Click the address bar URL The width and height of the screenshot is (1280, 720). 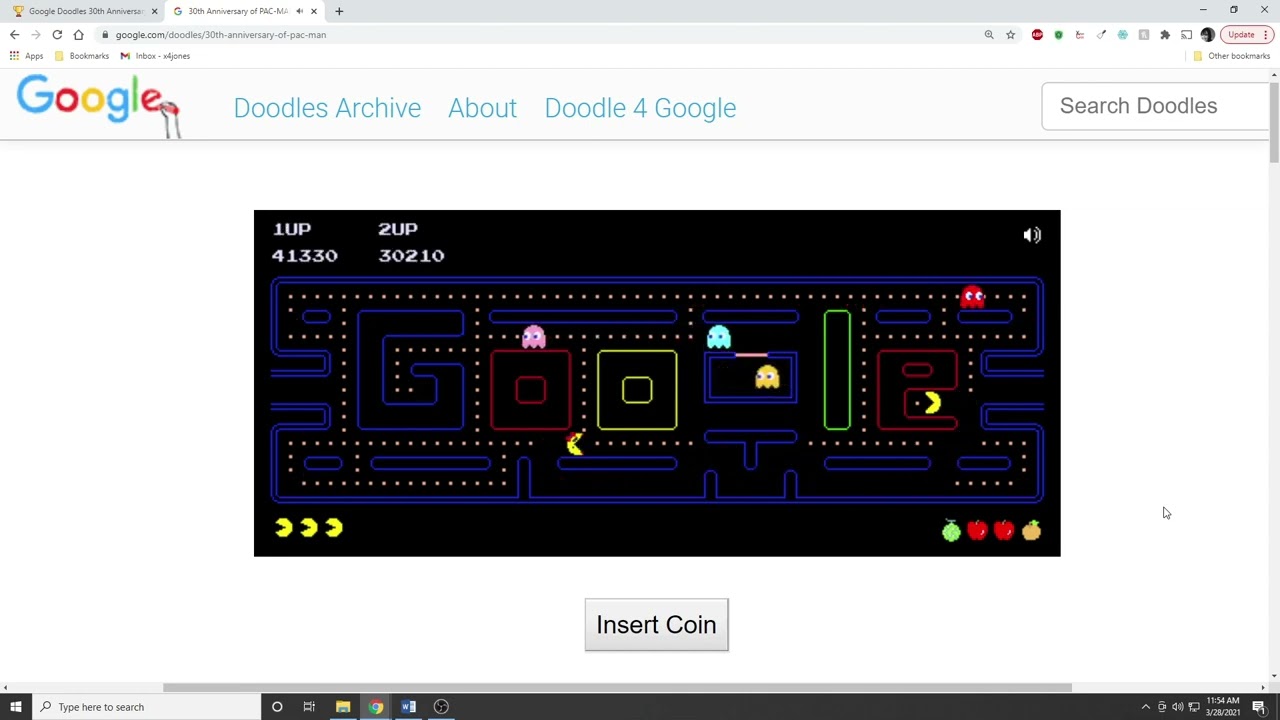(x=220, y=35)
